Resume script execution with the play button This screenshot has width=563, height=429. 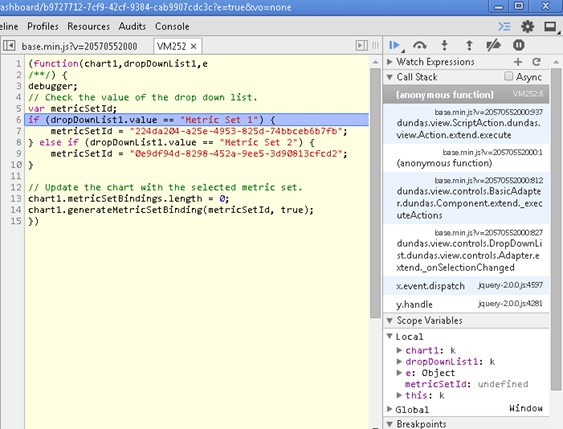click(x=394, y=45)
